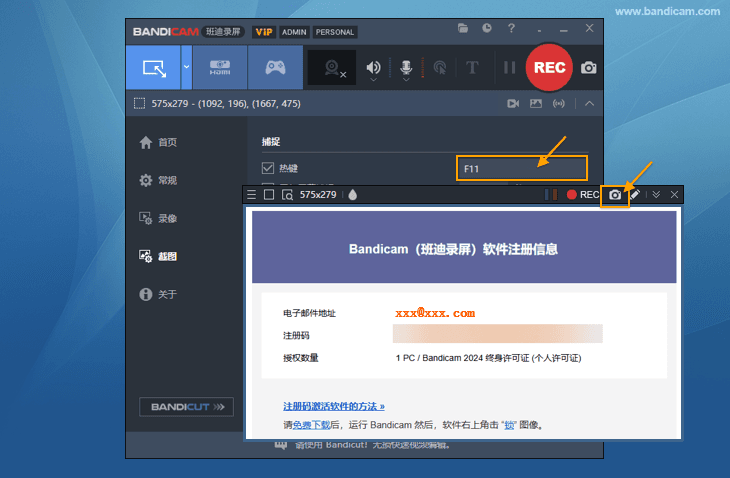
Task: Toggle the speaker sound icon
Action: (373, 68)
